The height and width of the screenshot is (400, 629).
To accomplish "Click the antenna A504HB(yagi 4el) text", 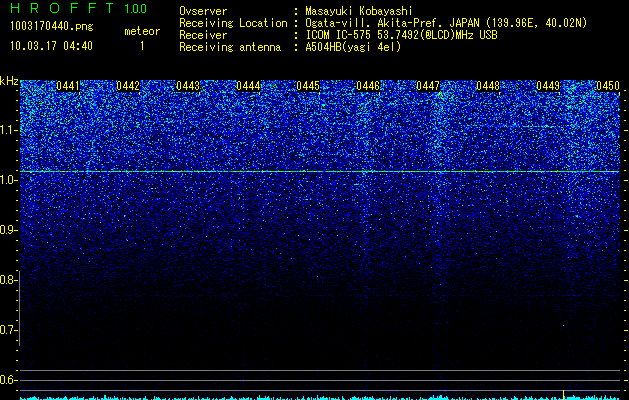I will click(x=353, y=47).
